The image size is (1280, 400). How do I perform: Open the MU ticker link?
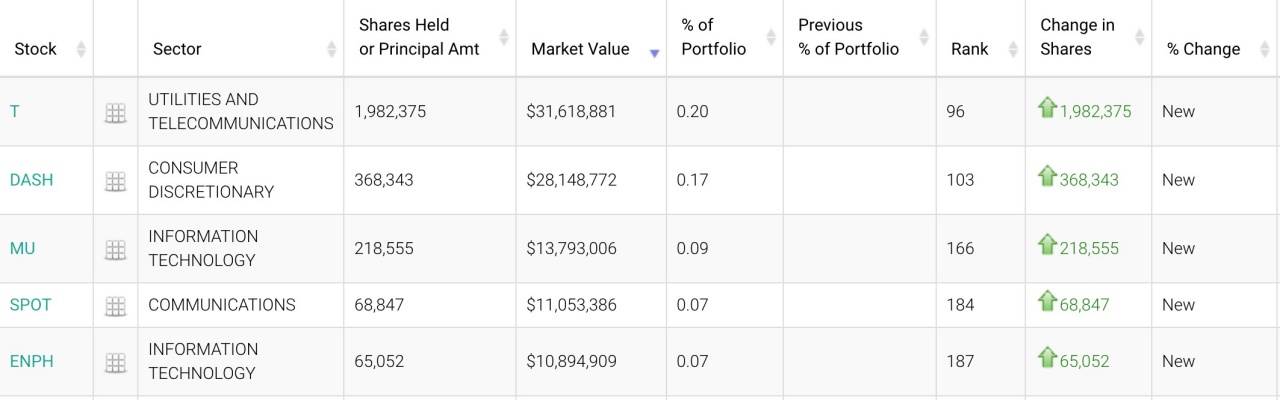[x=22, y=248]
